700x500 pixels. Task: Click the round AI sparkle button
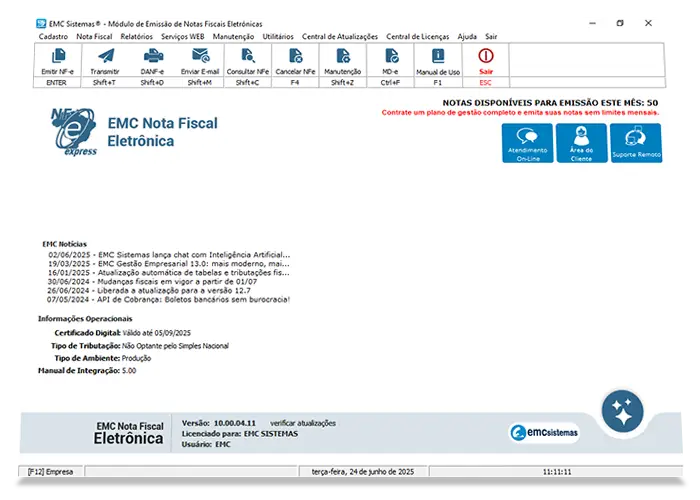[x=622, y=411]
